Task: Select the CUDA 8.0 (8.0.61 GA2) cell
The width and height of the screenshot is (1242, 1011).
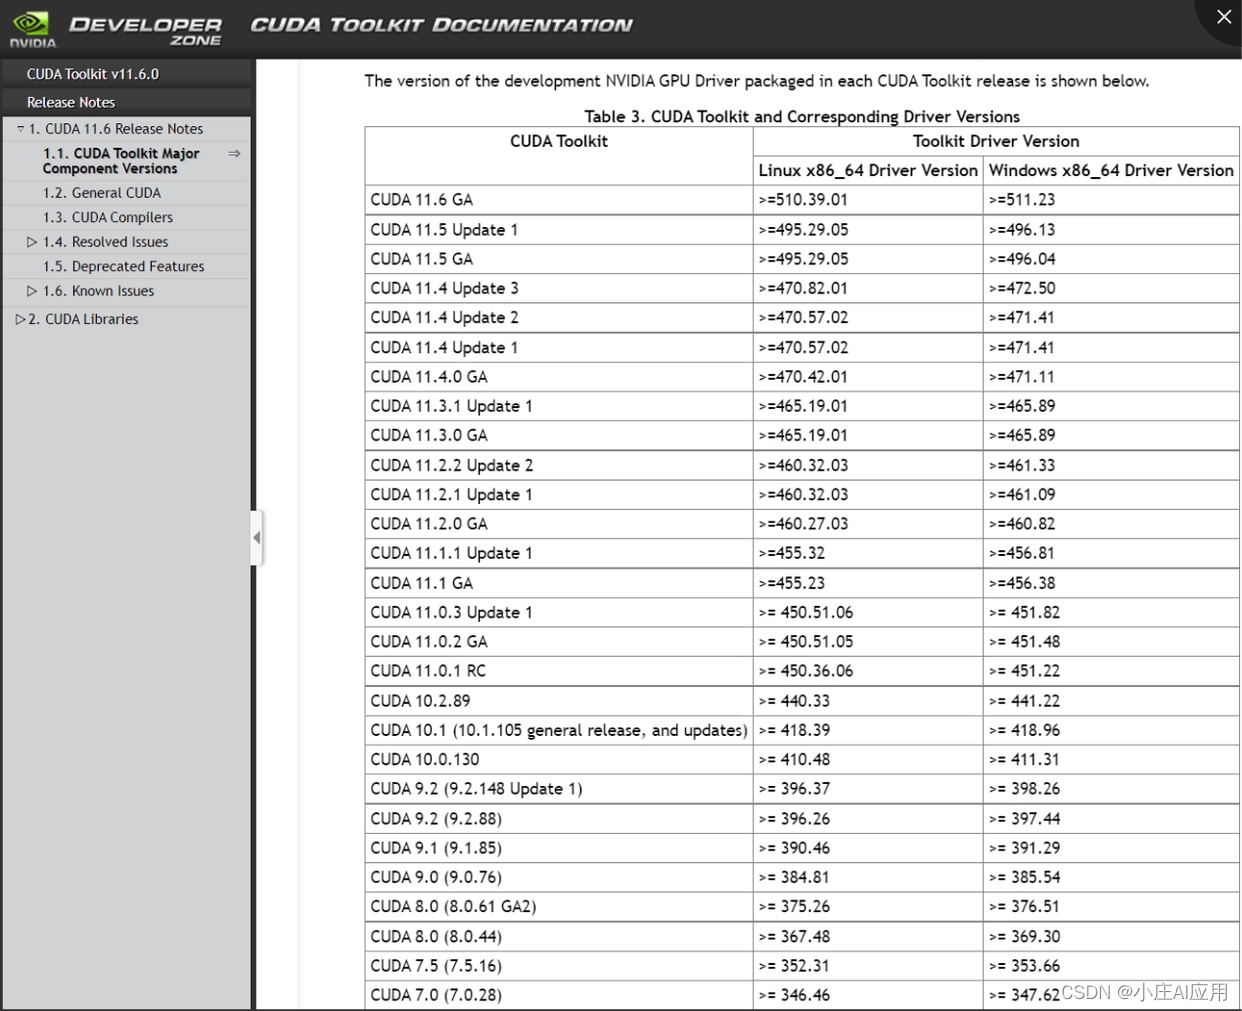Action: 559,906
